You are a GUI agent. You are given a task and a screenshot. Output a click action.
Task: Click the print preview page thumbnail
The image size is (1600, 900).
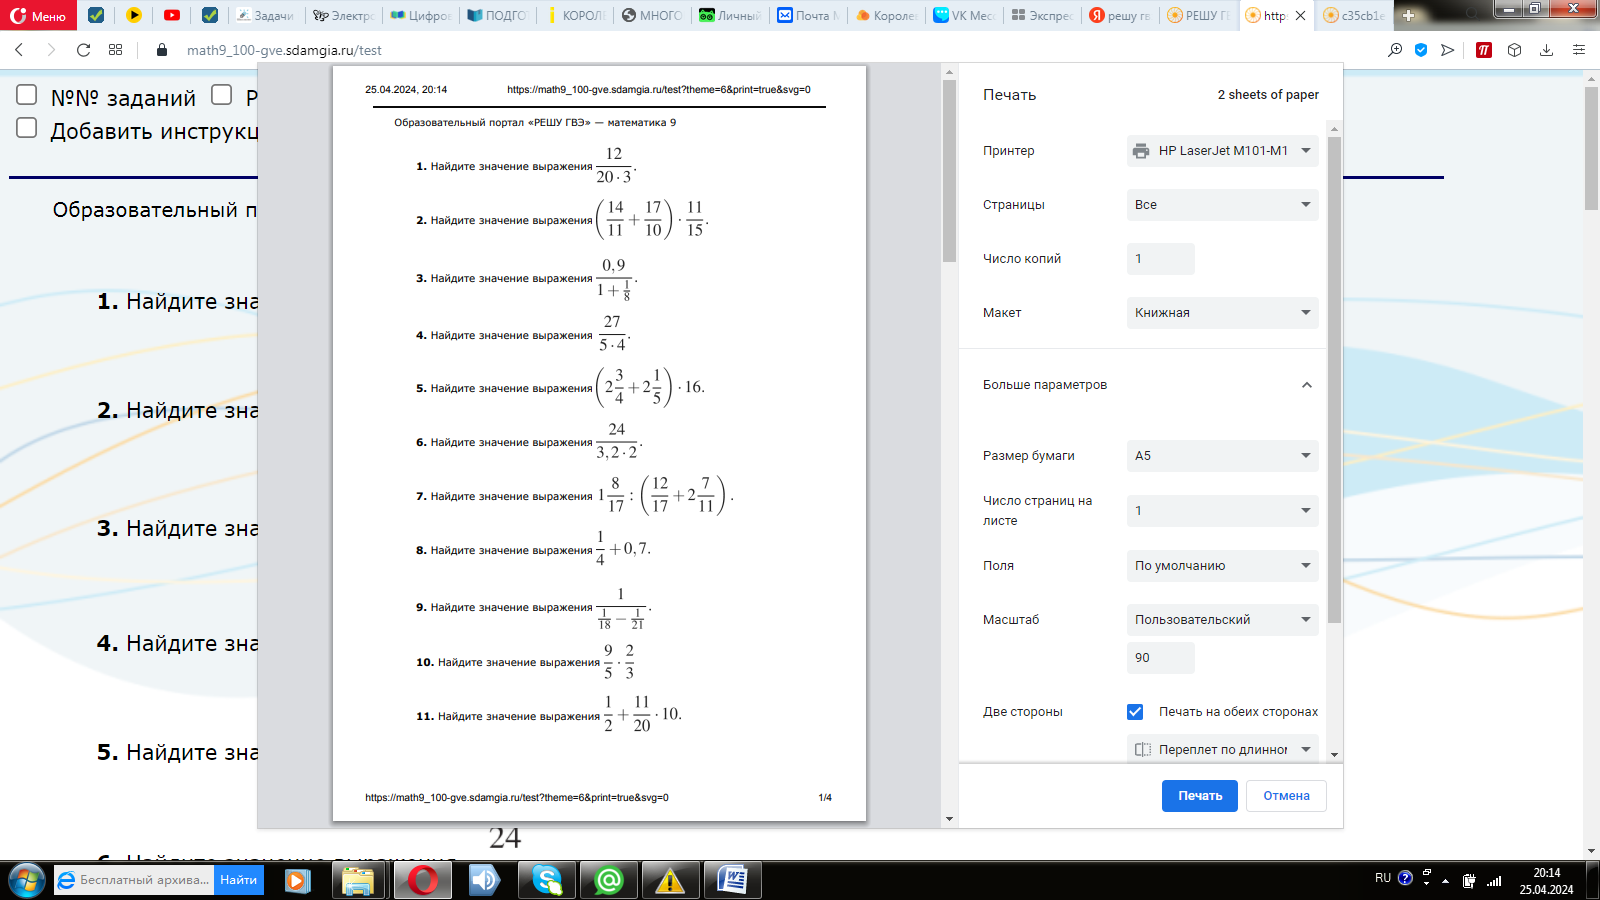point(599,444)
